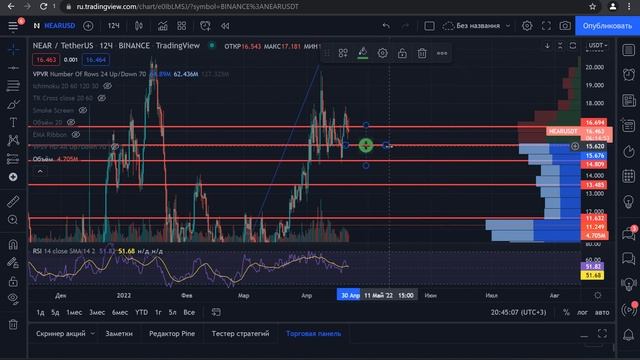Image resolution: width=640 pixels, height=360 pixels.
Task: Select the Все time range
Action: coord(189,312)
